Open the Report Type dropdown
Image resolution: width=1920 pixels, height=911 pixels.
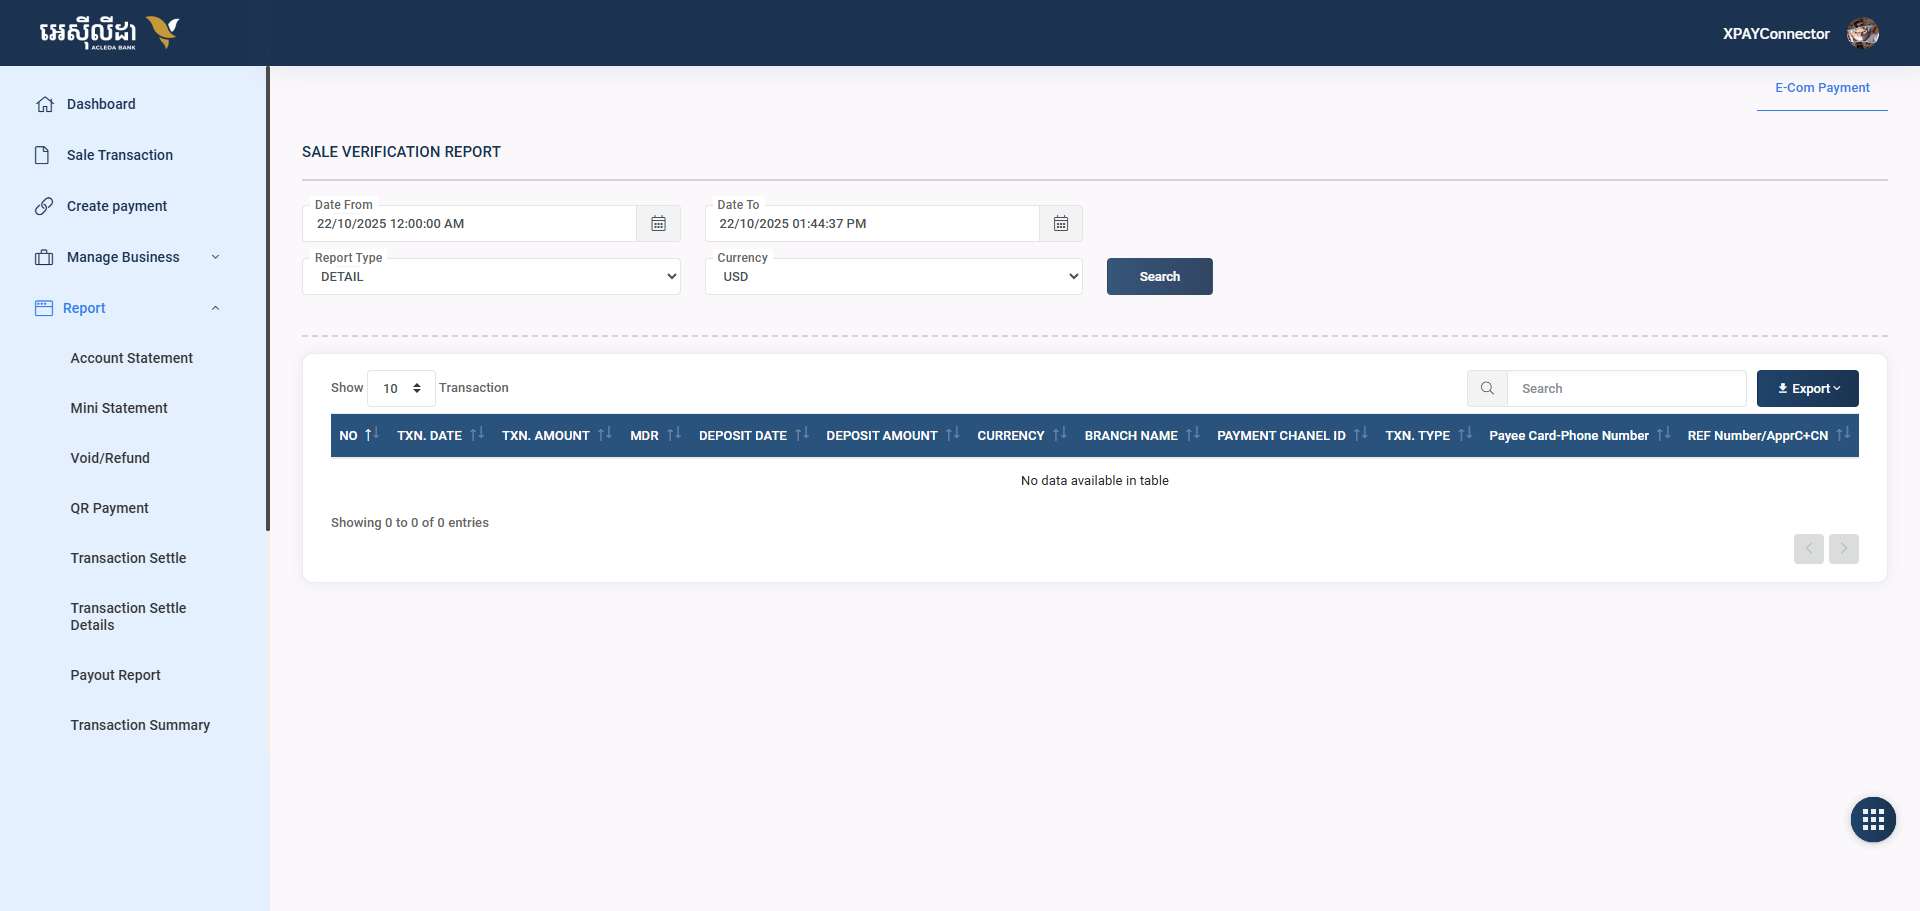point(491,277)
